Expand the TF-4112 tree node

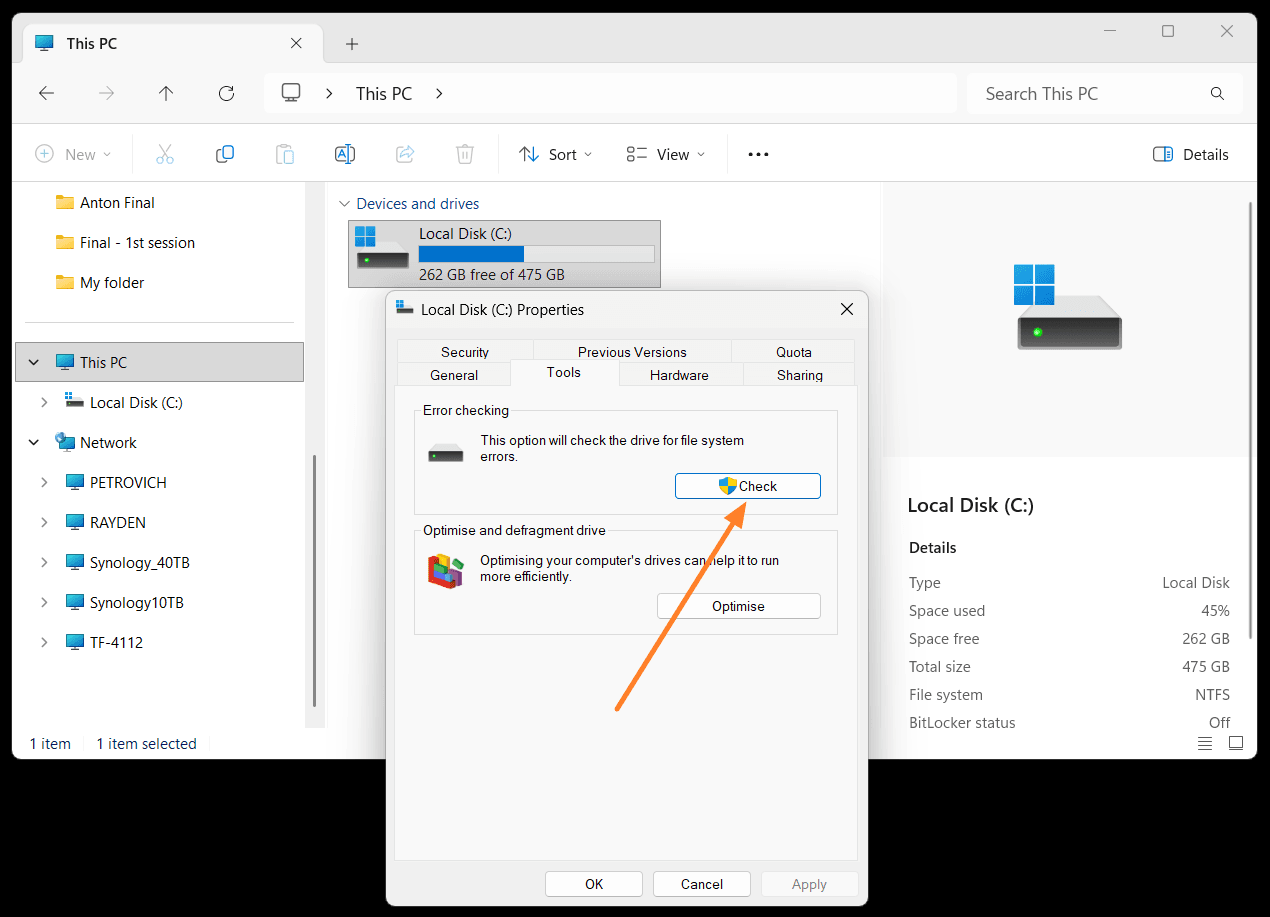(x=44, y=642)
